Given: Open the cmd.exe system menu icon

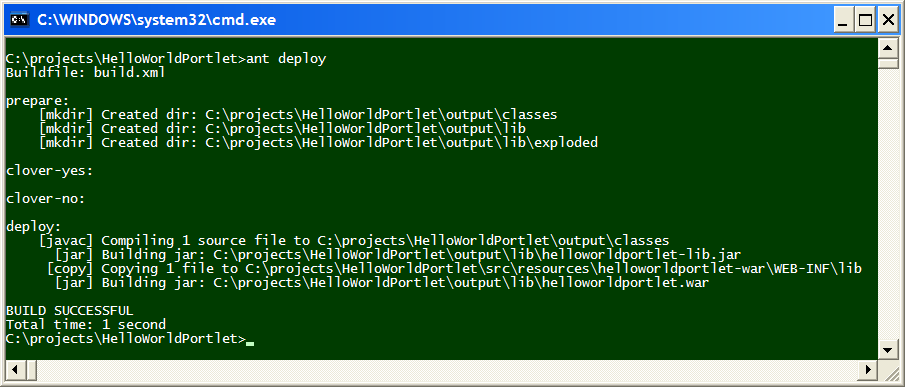Looking at the screenshot, I should 19,20.
